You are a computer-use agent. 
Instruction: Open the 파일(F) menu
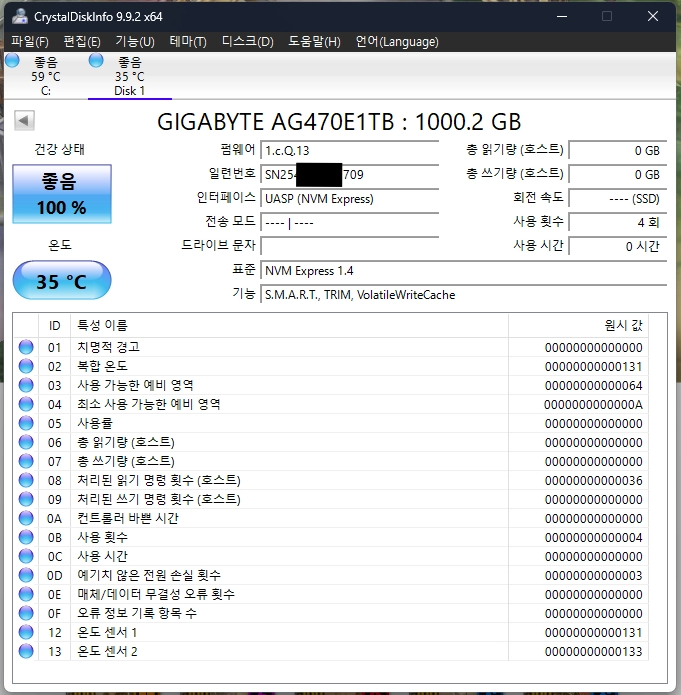click(x=30, y=42)
